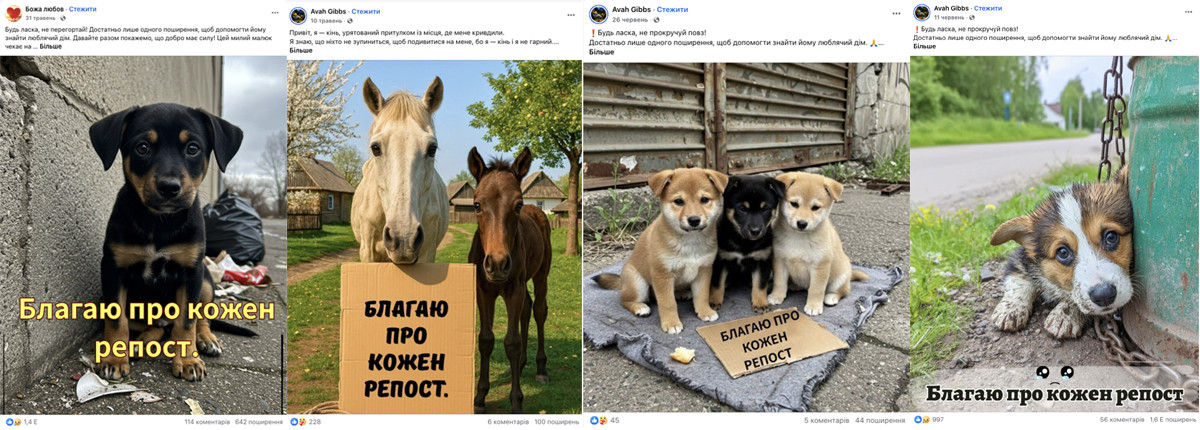Expand 11 червень post text with Більше
Viewport: 1200px width, 430px height.
[x=925, y=47]
